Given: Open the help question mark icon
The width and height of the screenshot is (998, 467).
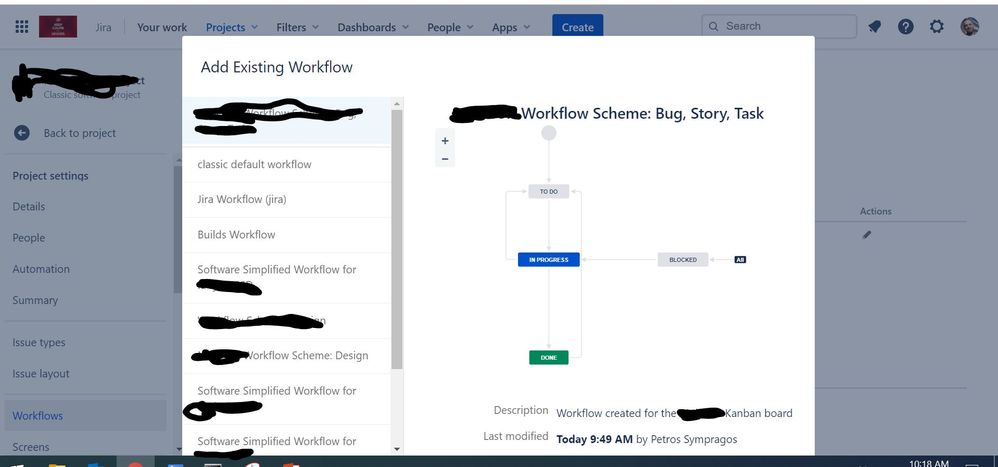Looking at the screenshot, I should [x=906, y=27].
